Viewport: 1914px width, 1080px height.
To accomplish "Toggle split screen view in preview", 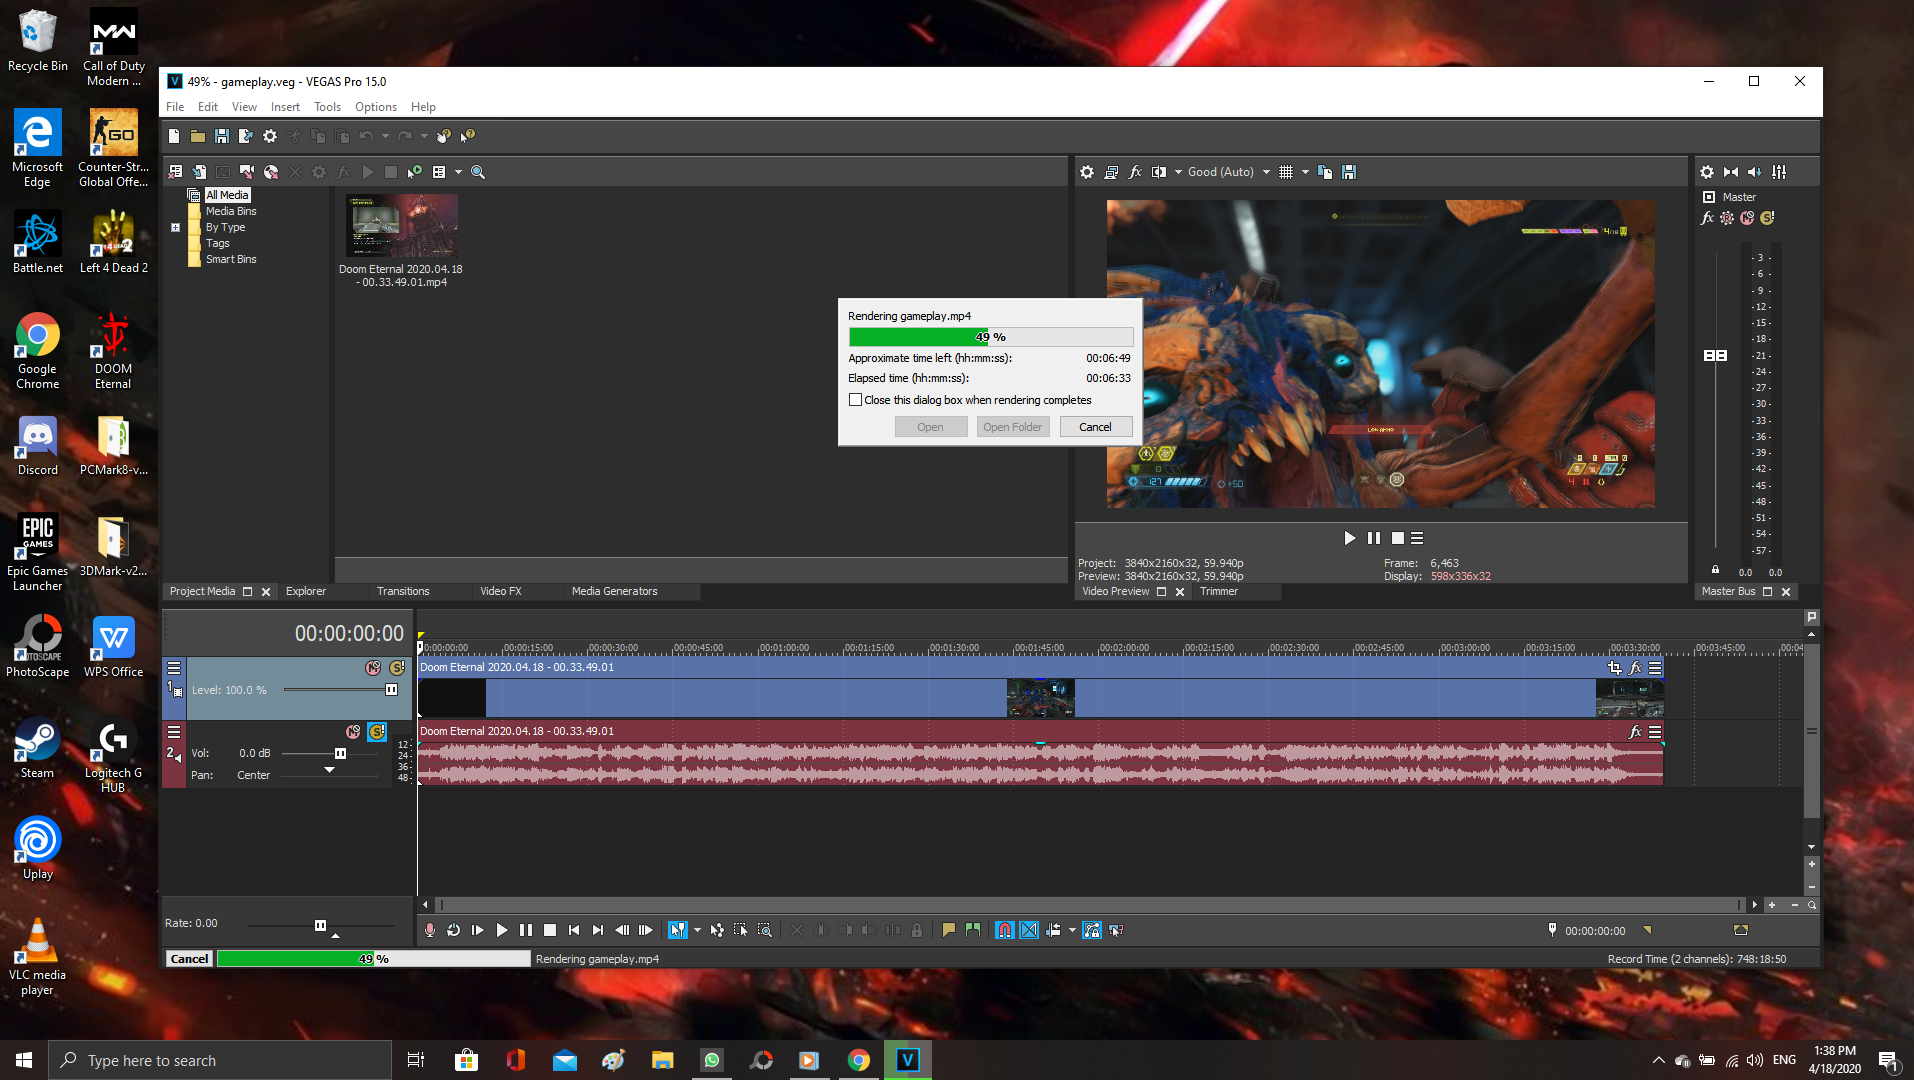I will [x=1159, y=172].
